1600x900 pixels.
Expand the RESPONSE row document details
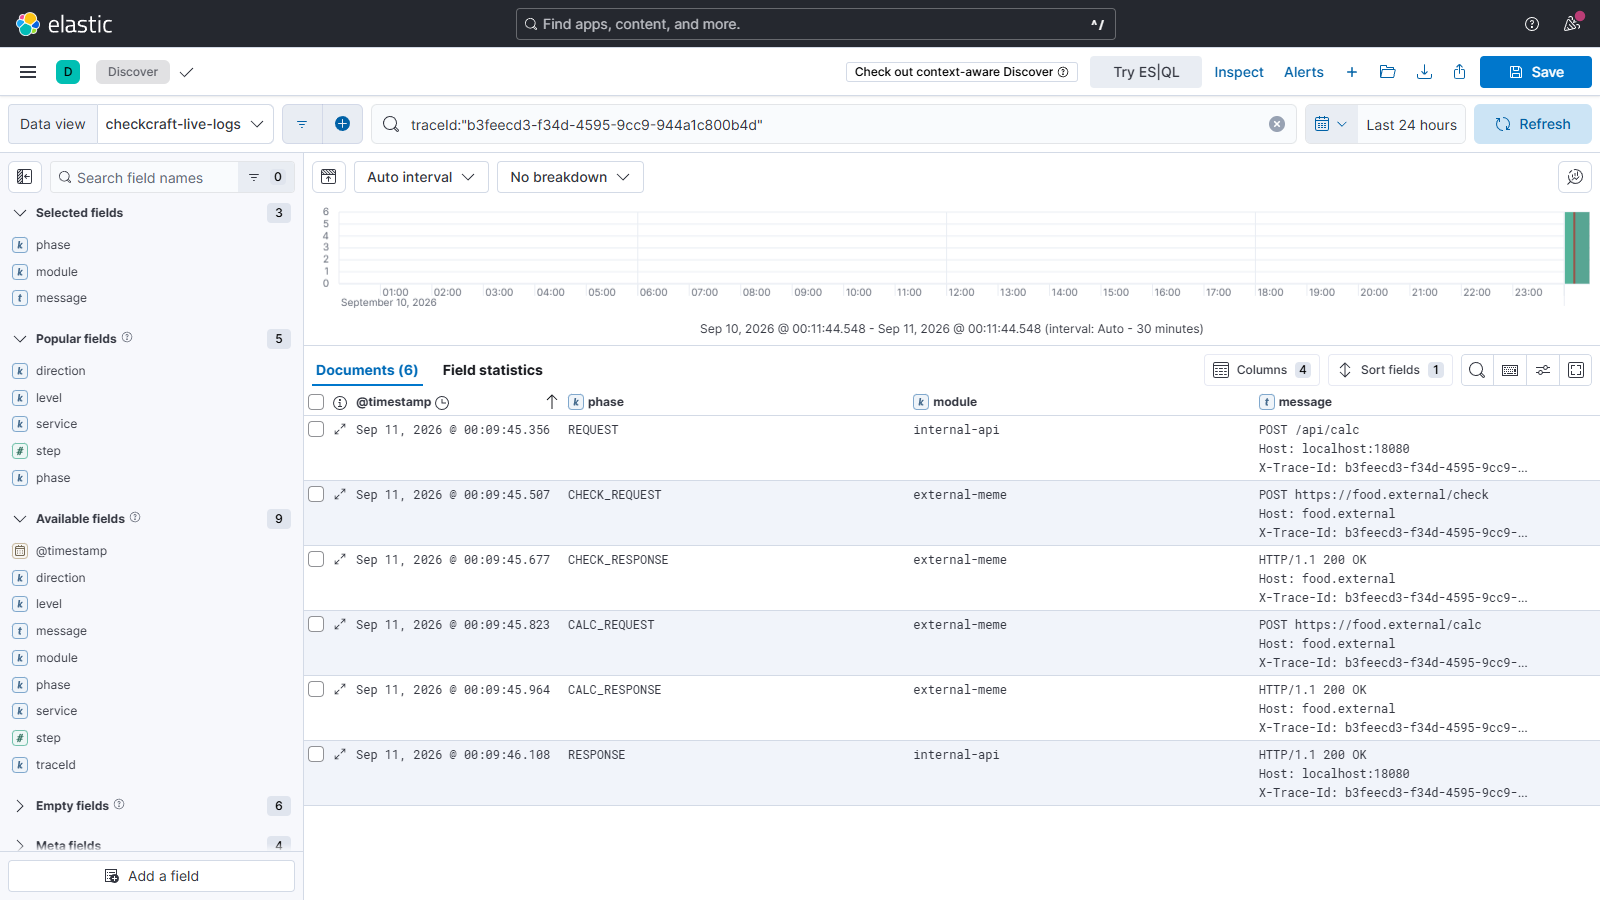pyautogui.click(x=340, y=754)
